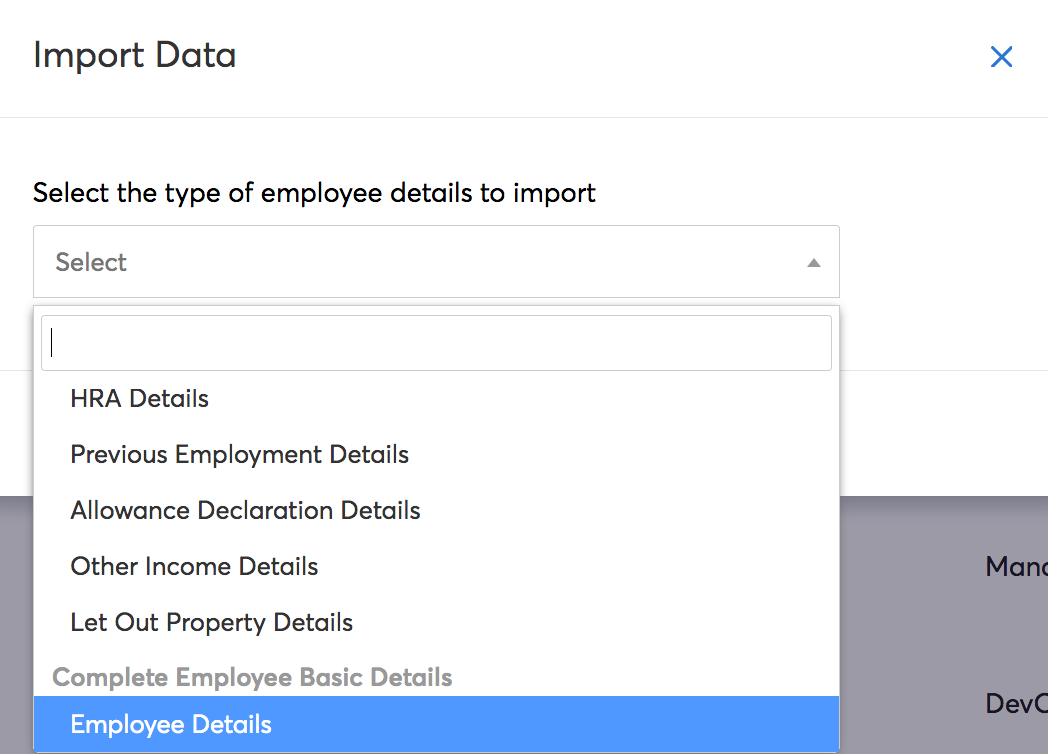Screen dimensions: 1048x754
Task: Click the Complete Employee Basic Details group header
Action: coord(252,677)
